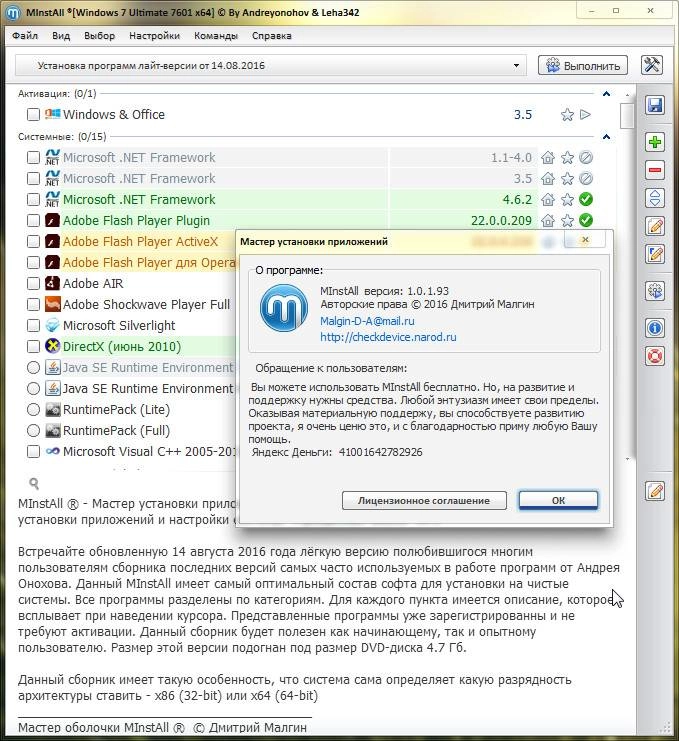Click the green plus add icon
This screenshot has height=741, width=679.
pos(655,142)
